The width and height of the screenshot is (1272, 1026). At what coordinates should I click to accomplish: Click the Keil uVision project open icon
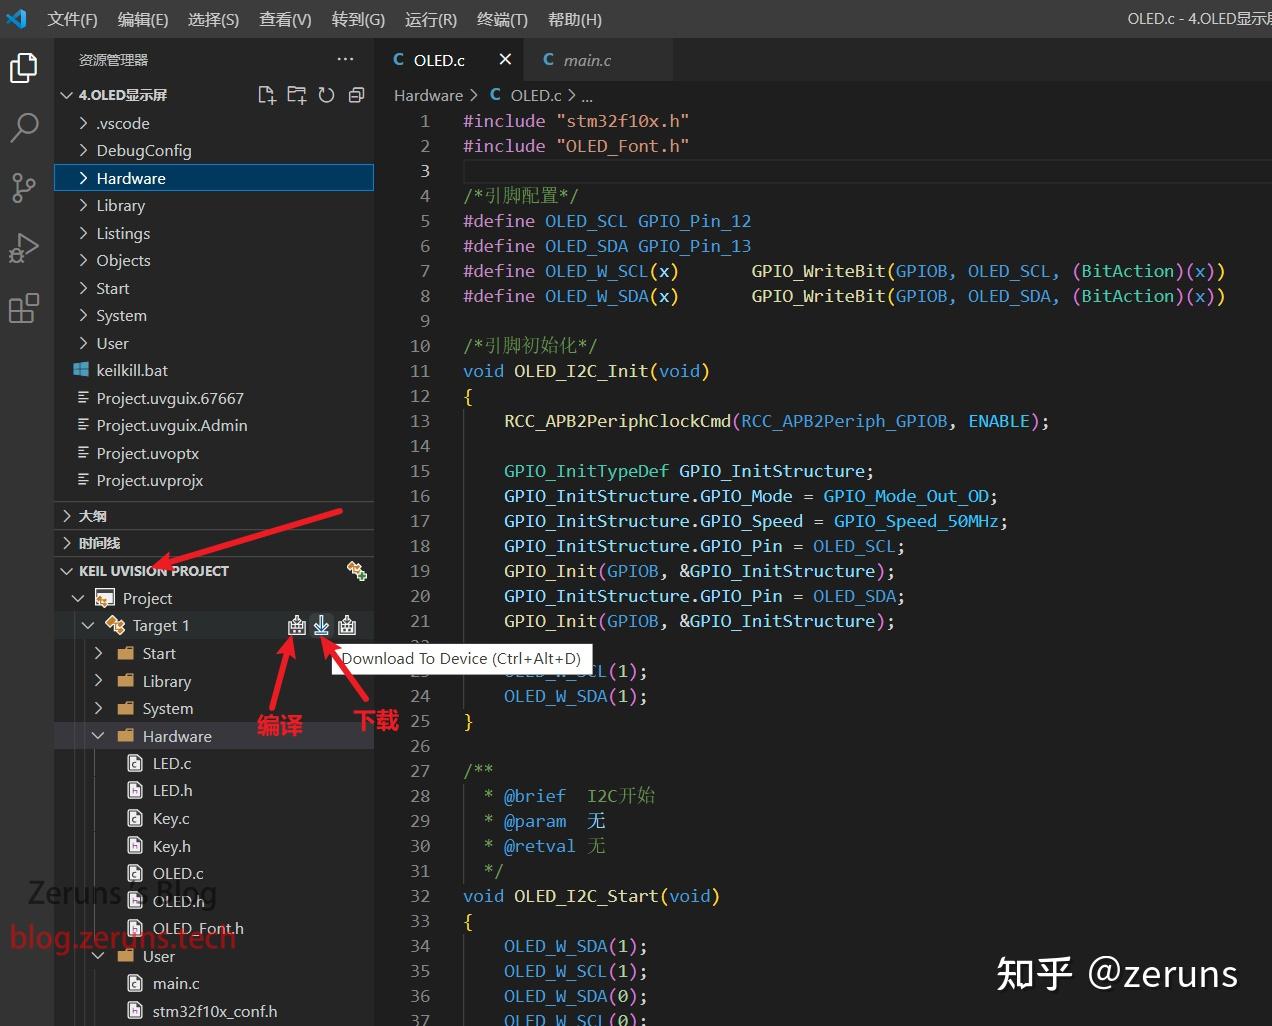pyautogui.click(x=356, y=571)
